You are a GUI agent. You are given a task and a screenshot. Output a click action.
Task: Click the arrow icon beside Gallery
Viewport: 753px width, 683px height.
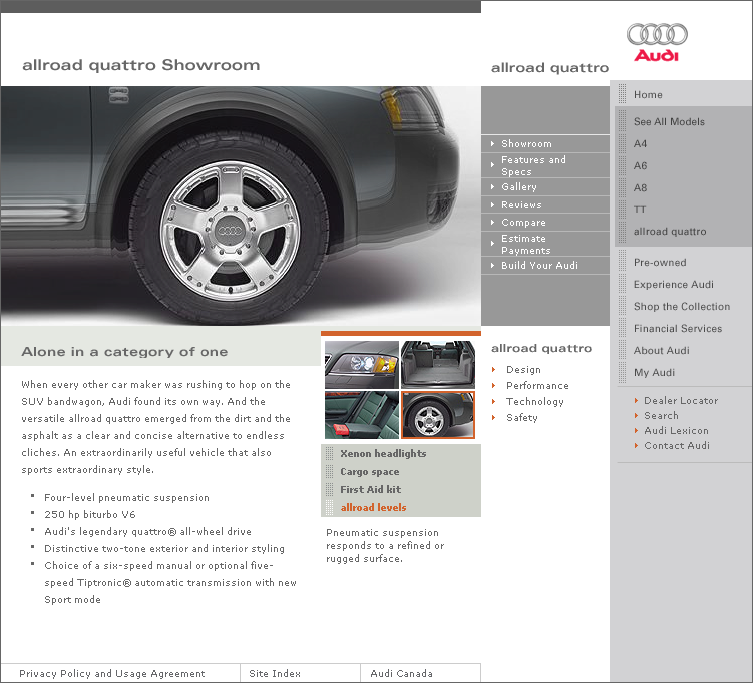[x=492, y=186]
